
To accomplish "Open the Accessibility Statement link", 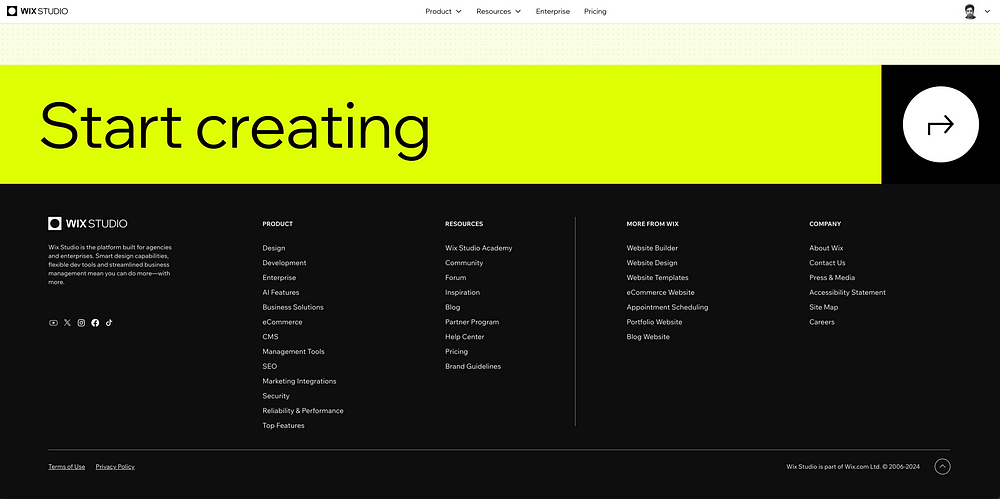I will point(848,292).
